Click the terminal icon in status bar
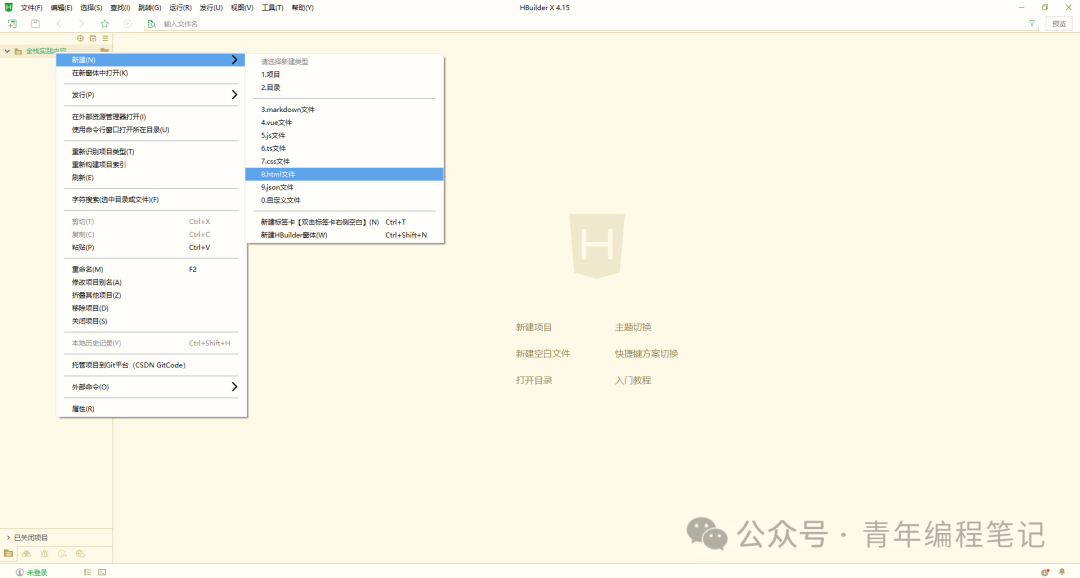1080x578 pixels. tap(102, 572)
